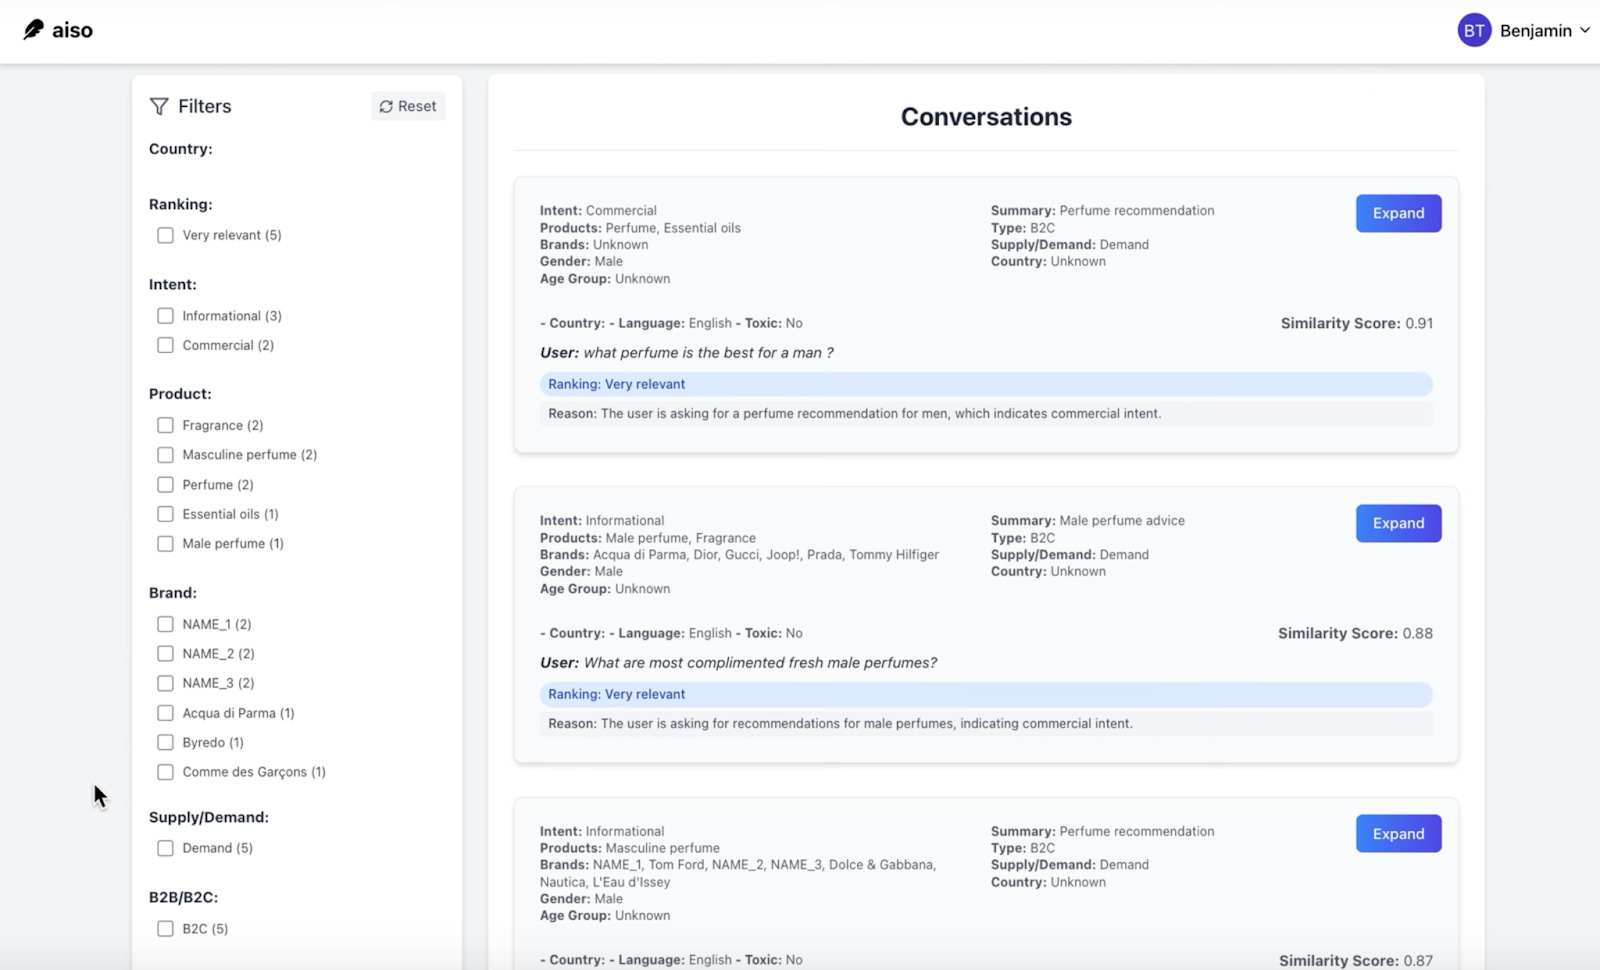The height and width of the screenshot is (970, 1600).
Task: Click the Similarity Score 0.88 value
Action: pos(1417,633)
